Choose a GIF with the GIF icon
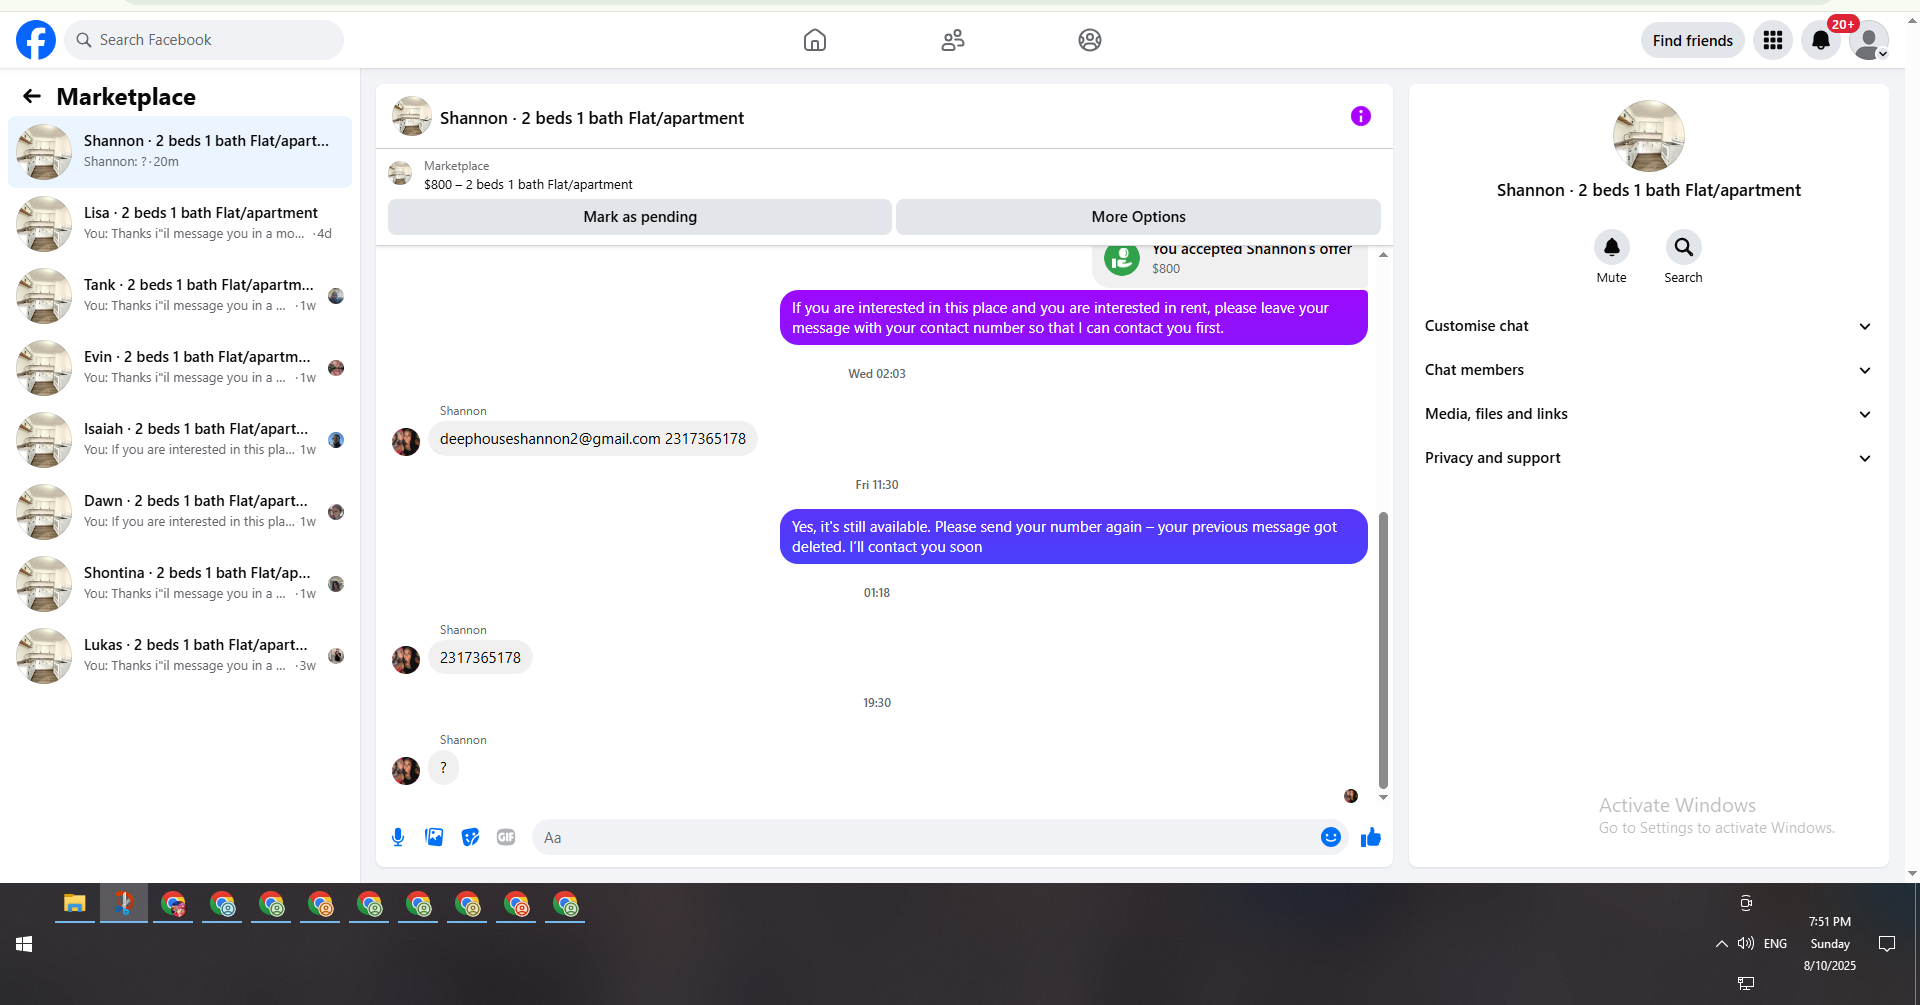The width and height of the screenshot is (1920, 1005). [x=506, y=837]
